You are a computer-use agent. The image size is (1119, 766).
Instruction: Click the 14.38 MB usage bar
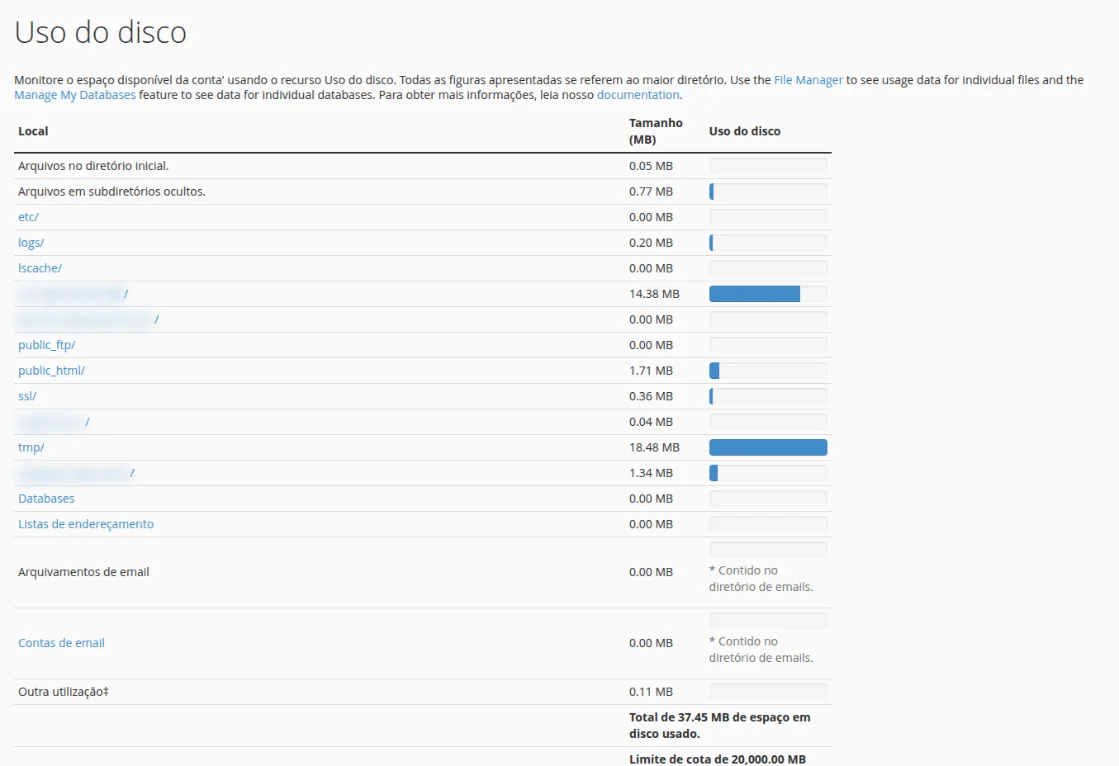coord(768,294)
